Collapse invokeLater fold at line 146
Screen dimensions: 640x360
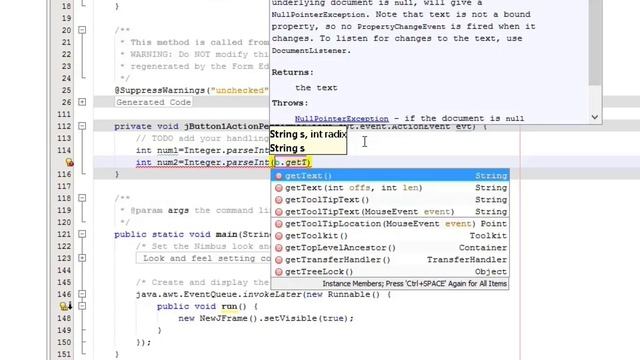[82, 294]
